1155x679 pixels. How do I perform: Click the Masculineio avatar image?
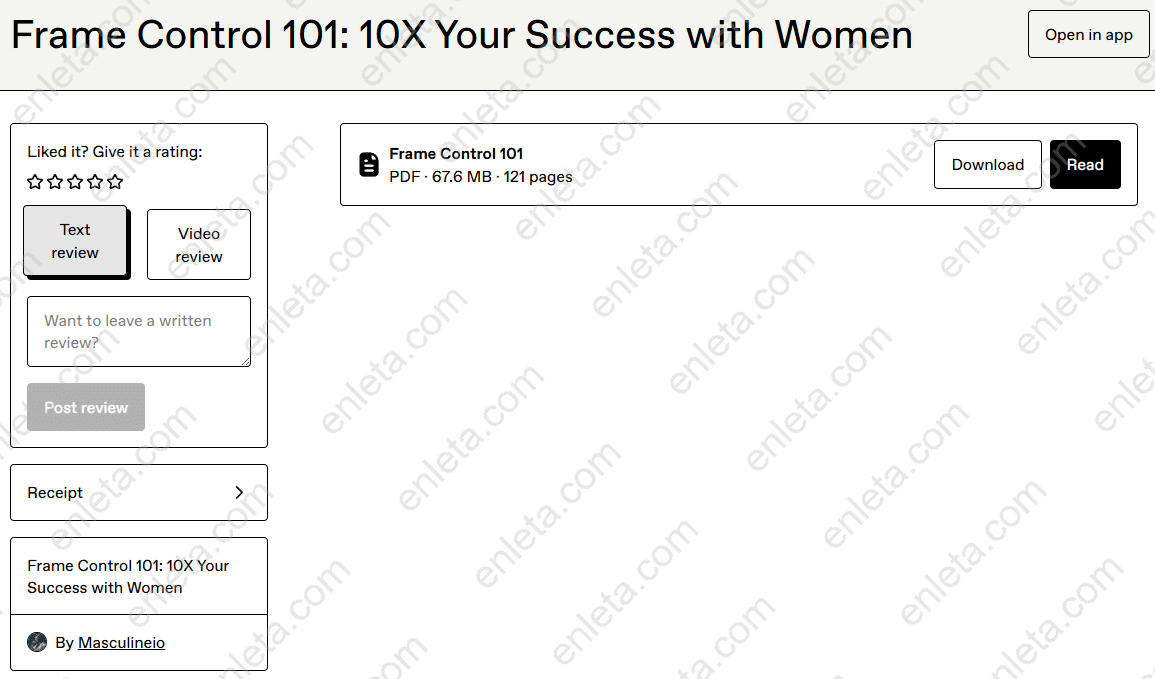coord(37,642)
